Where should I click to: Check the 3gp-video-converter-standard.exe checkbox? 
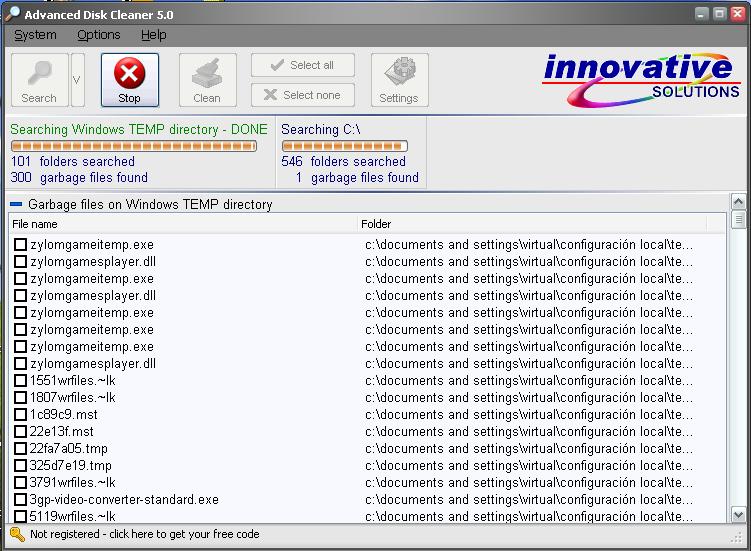tap(20, 500)
